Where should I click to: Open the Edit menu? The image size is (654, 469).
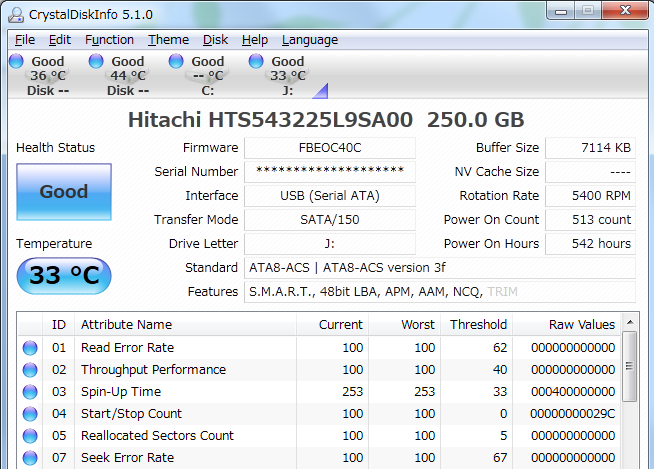coord(60,40)
